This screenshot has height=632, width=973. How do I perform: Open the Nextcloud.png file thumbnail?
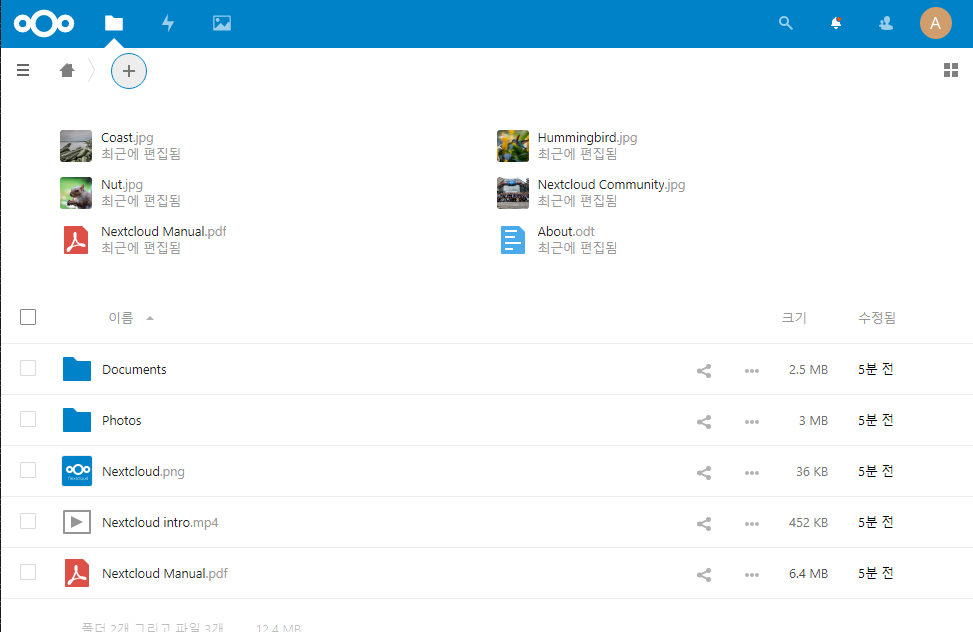point(77,471)
